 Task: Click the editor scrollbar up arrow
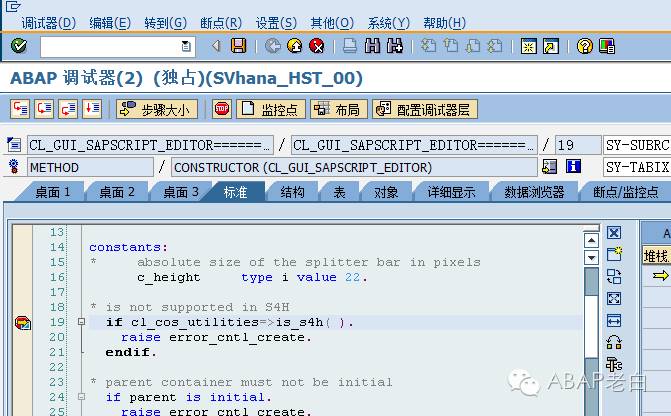click(x=591, y=240)
